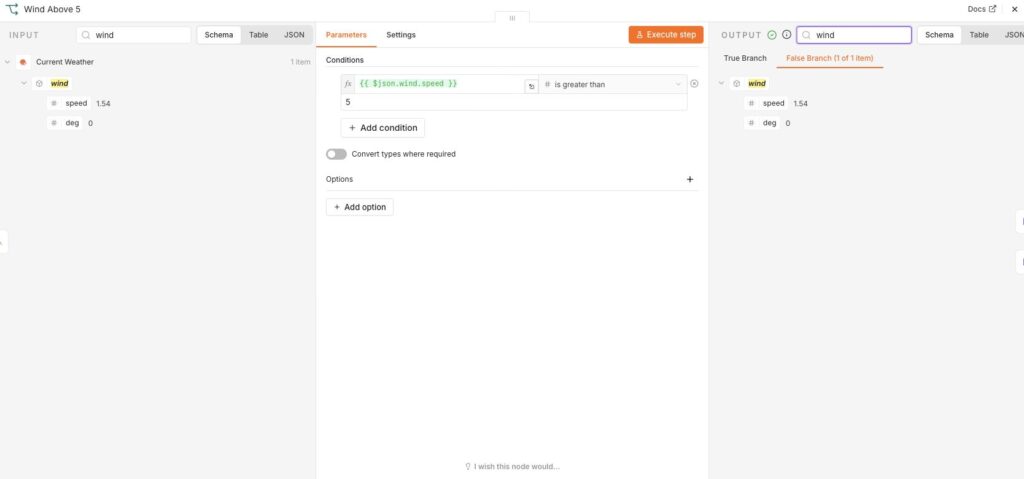Viewport: 1024px width, 479px height.
Task: Click the 1 item count label
Action: tap(300, 62)
